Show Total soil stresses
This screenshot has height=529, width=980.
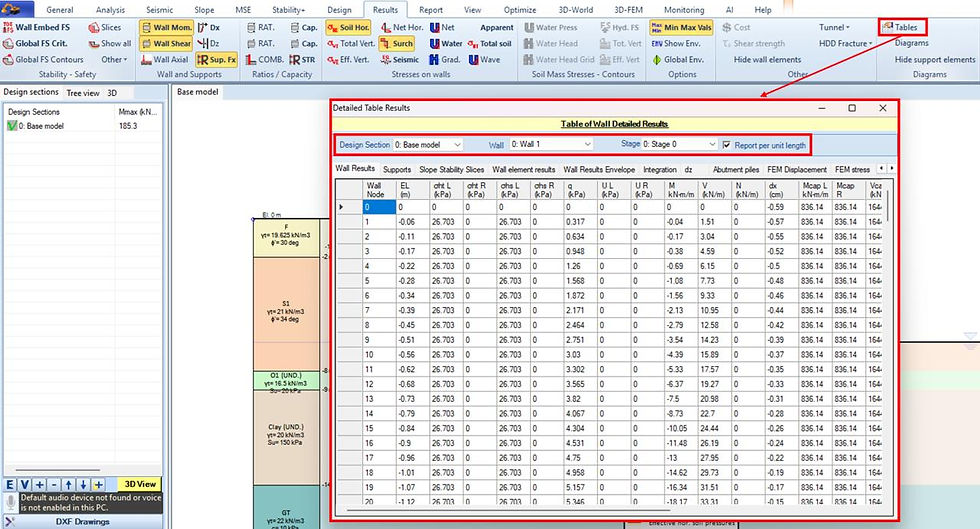coord(490,44)
